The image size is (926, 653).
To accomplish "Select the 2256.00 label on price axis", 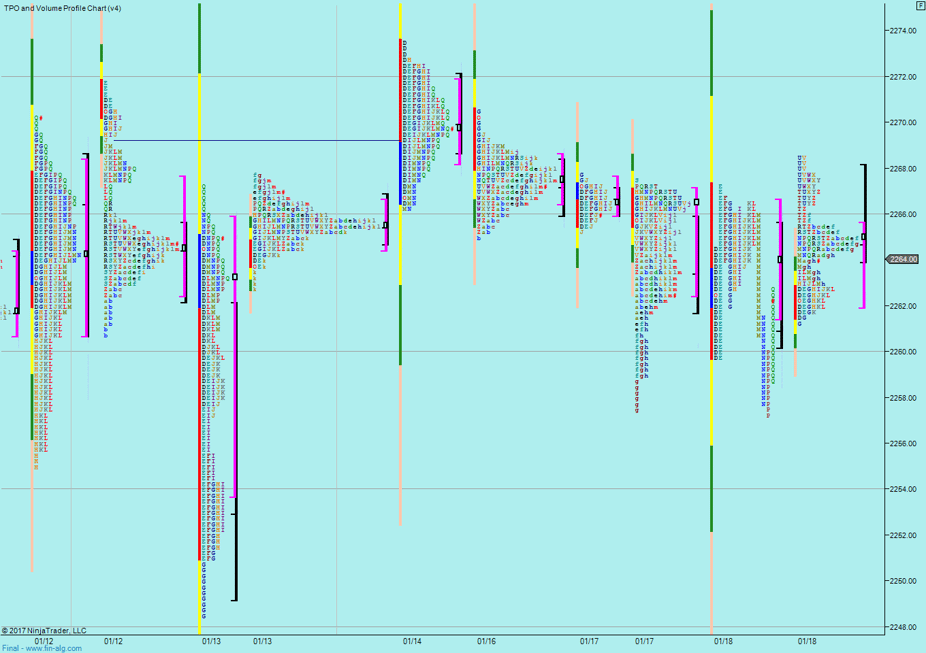I will pyautogui.click(x=903, y=444).
